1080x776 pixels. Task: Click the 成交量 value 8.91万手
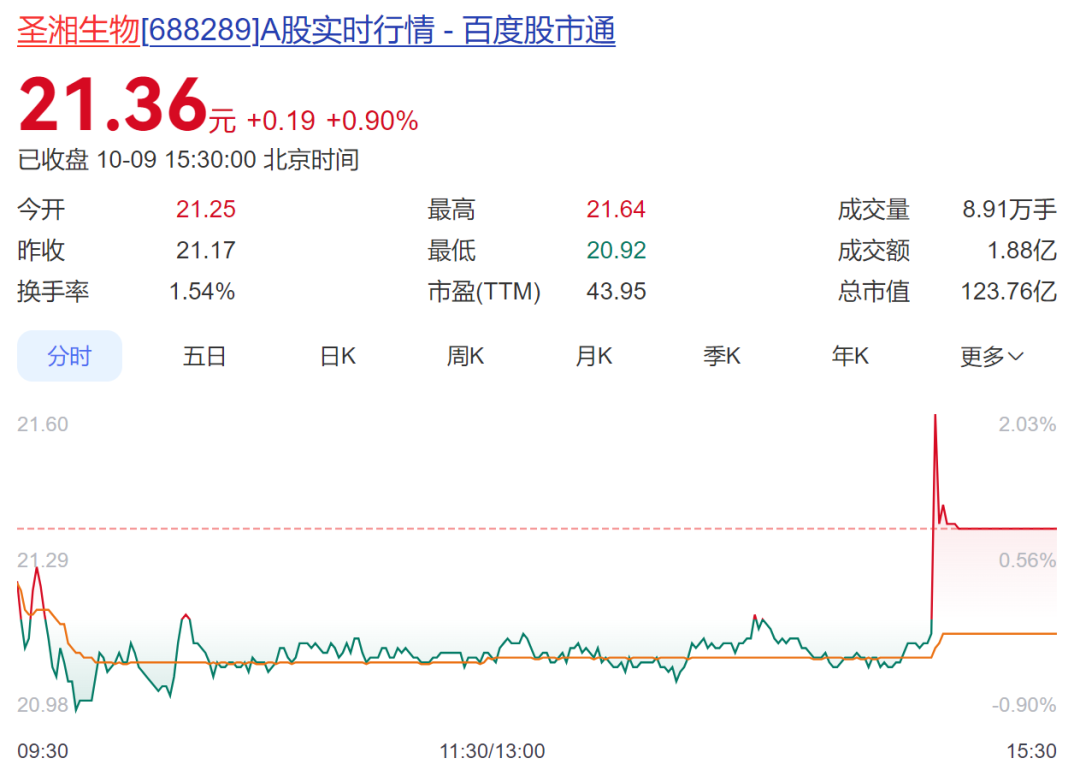click(1009, 210)
